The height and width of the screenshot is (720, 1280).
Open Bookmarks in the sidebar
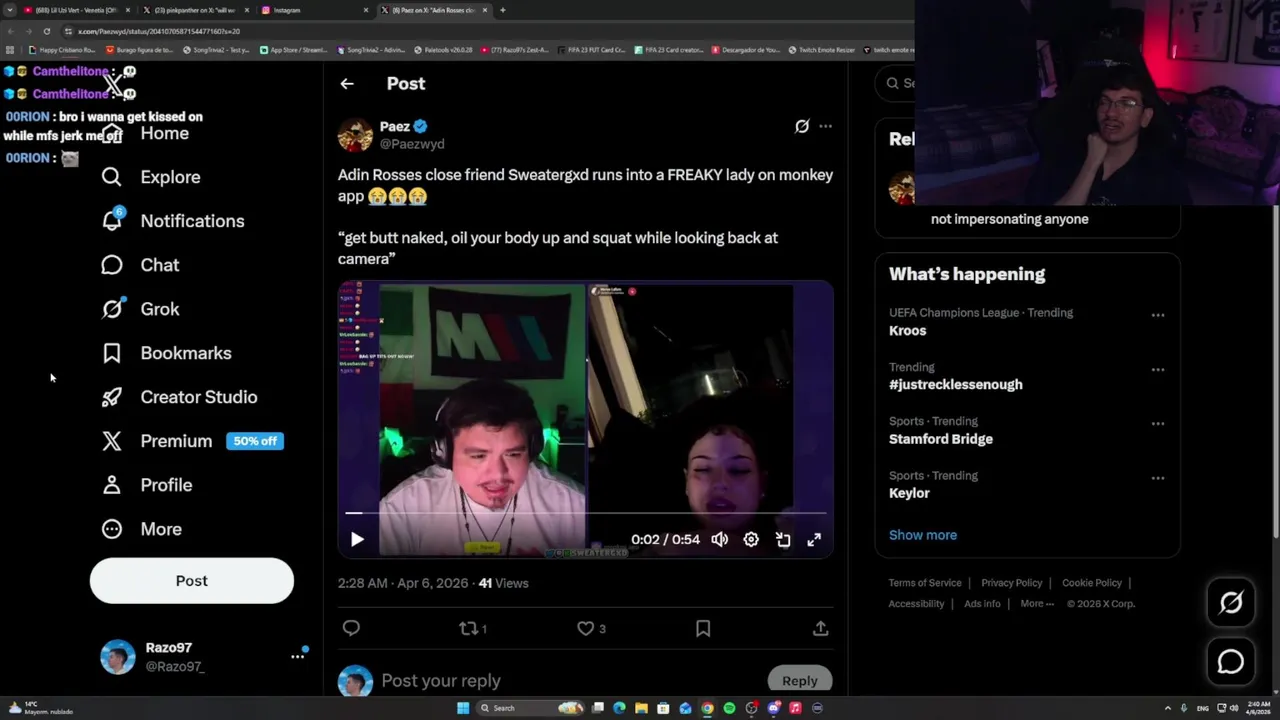click(x=166, y=353)
